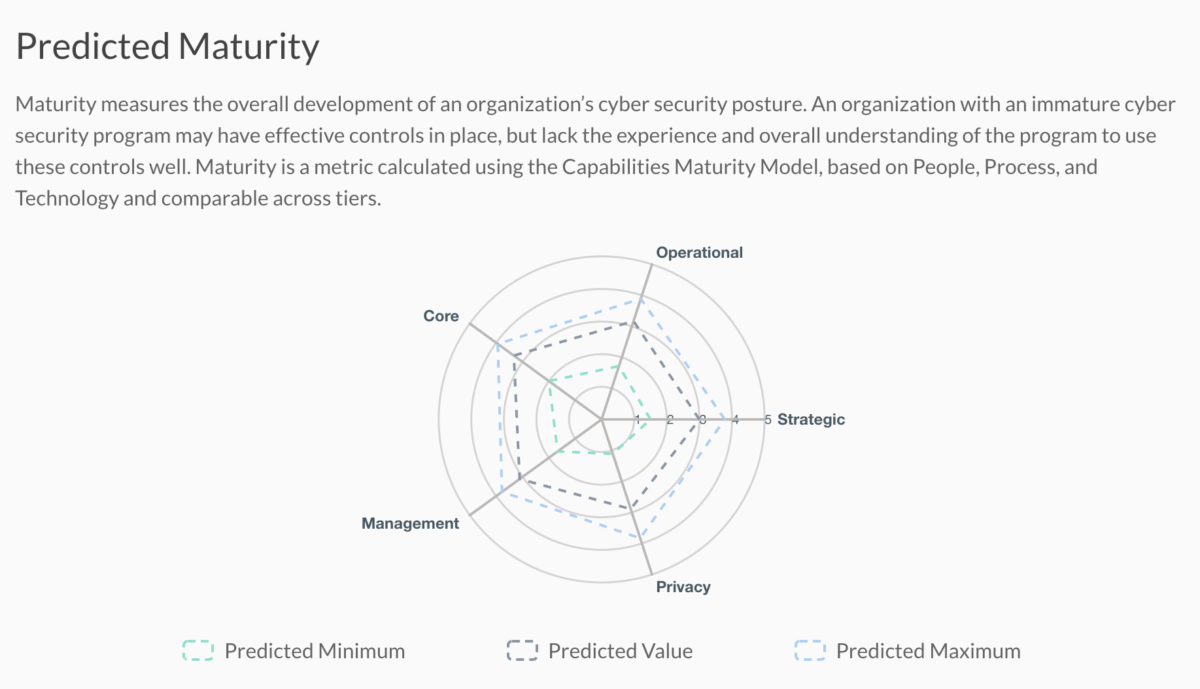Select the Strategic axis label
Viewport: 1200px width, 689px height.
(x=811, y=419)
